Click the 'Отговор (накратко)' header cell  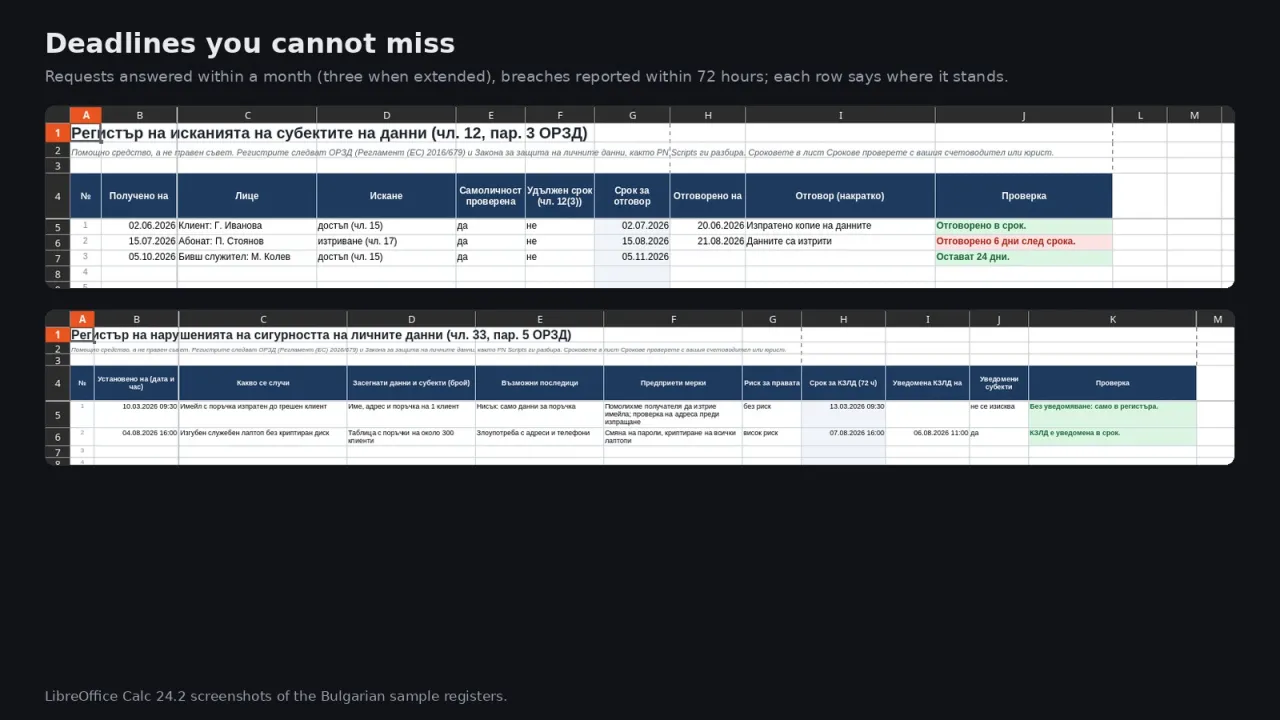(x=840, y=196)
